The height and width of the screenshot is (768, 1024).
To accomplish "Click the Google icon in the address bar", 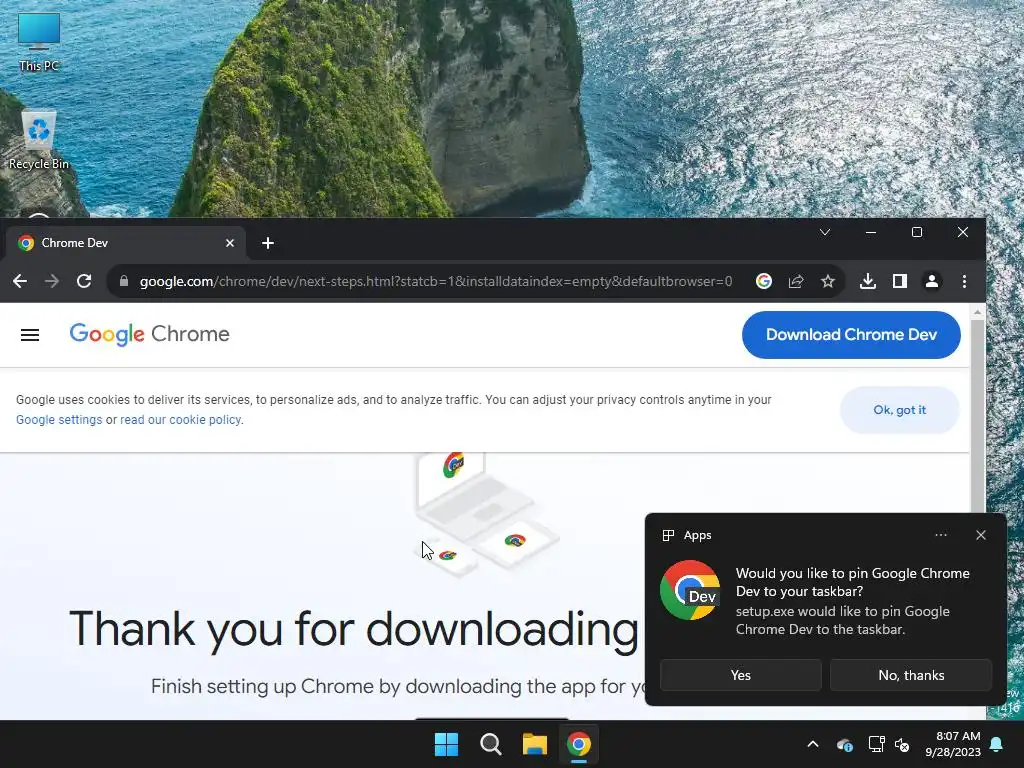I will click(764, 281).
